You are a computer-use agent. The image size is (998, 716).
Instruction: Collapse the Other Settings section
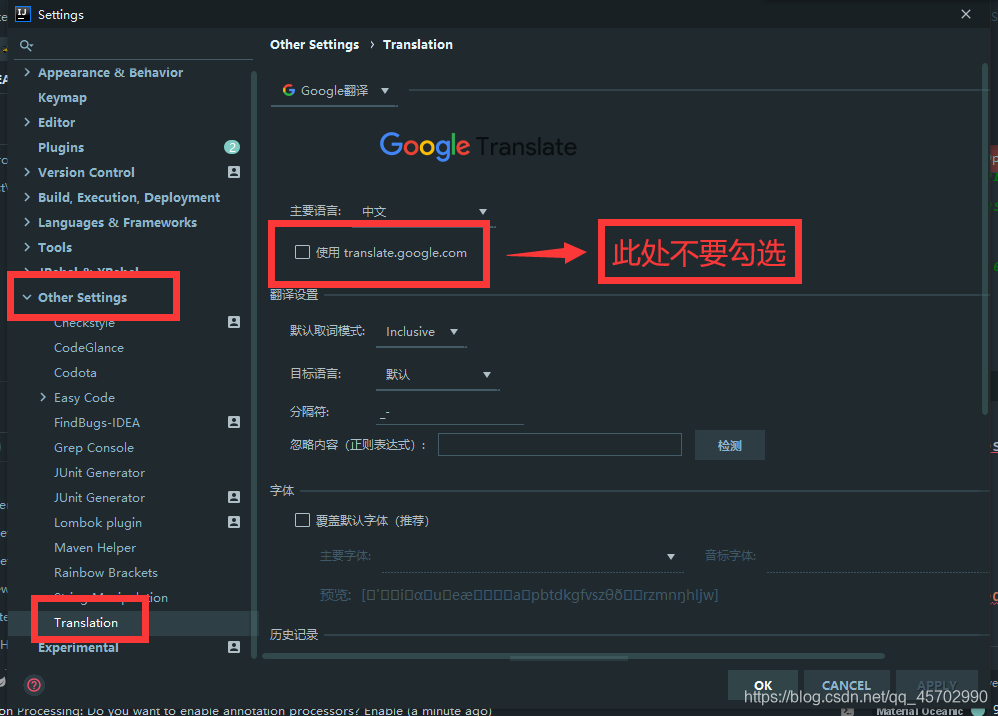pos(27,297)
